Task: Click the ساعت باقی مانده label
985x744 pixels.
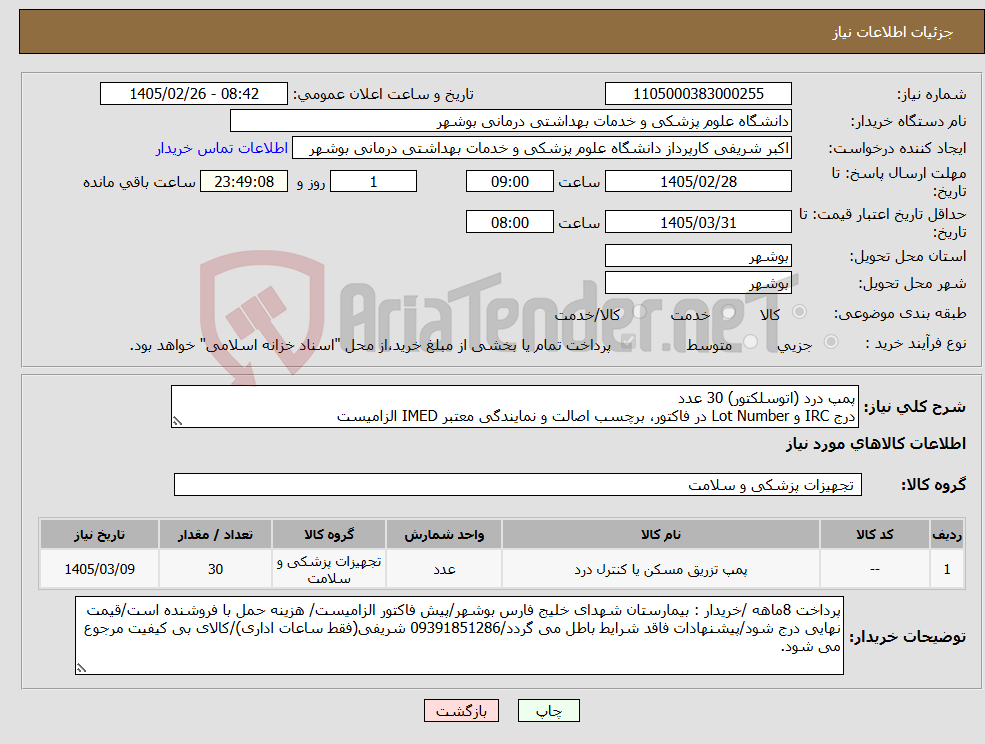Action: pos(139,182)
